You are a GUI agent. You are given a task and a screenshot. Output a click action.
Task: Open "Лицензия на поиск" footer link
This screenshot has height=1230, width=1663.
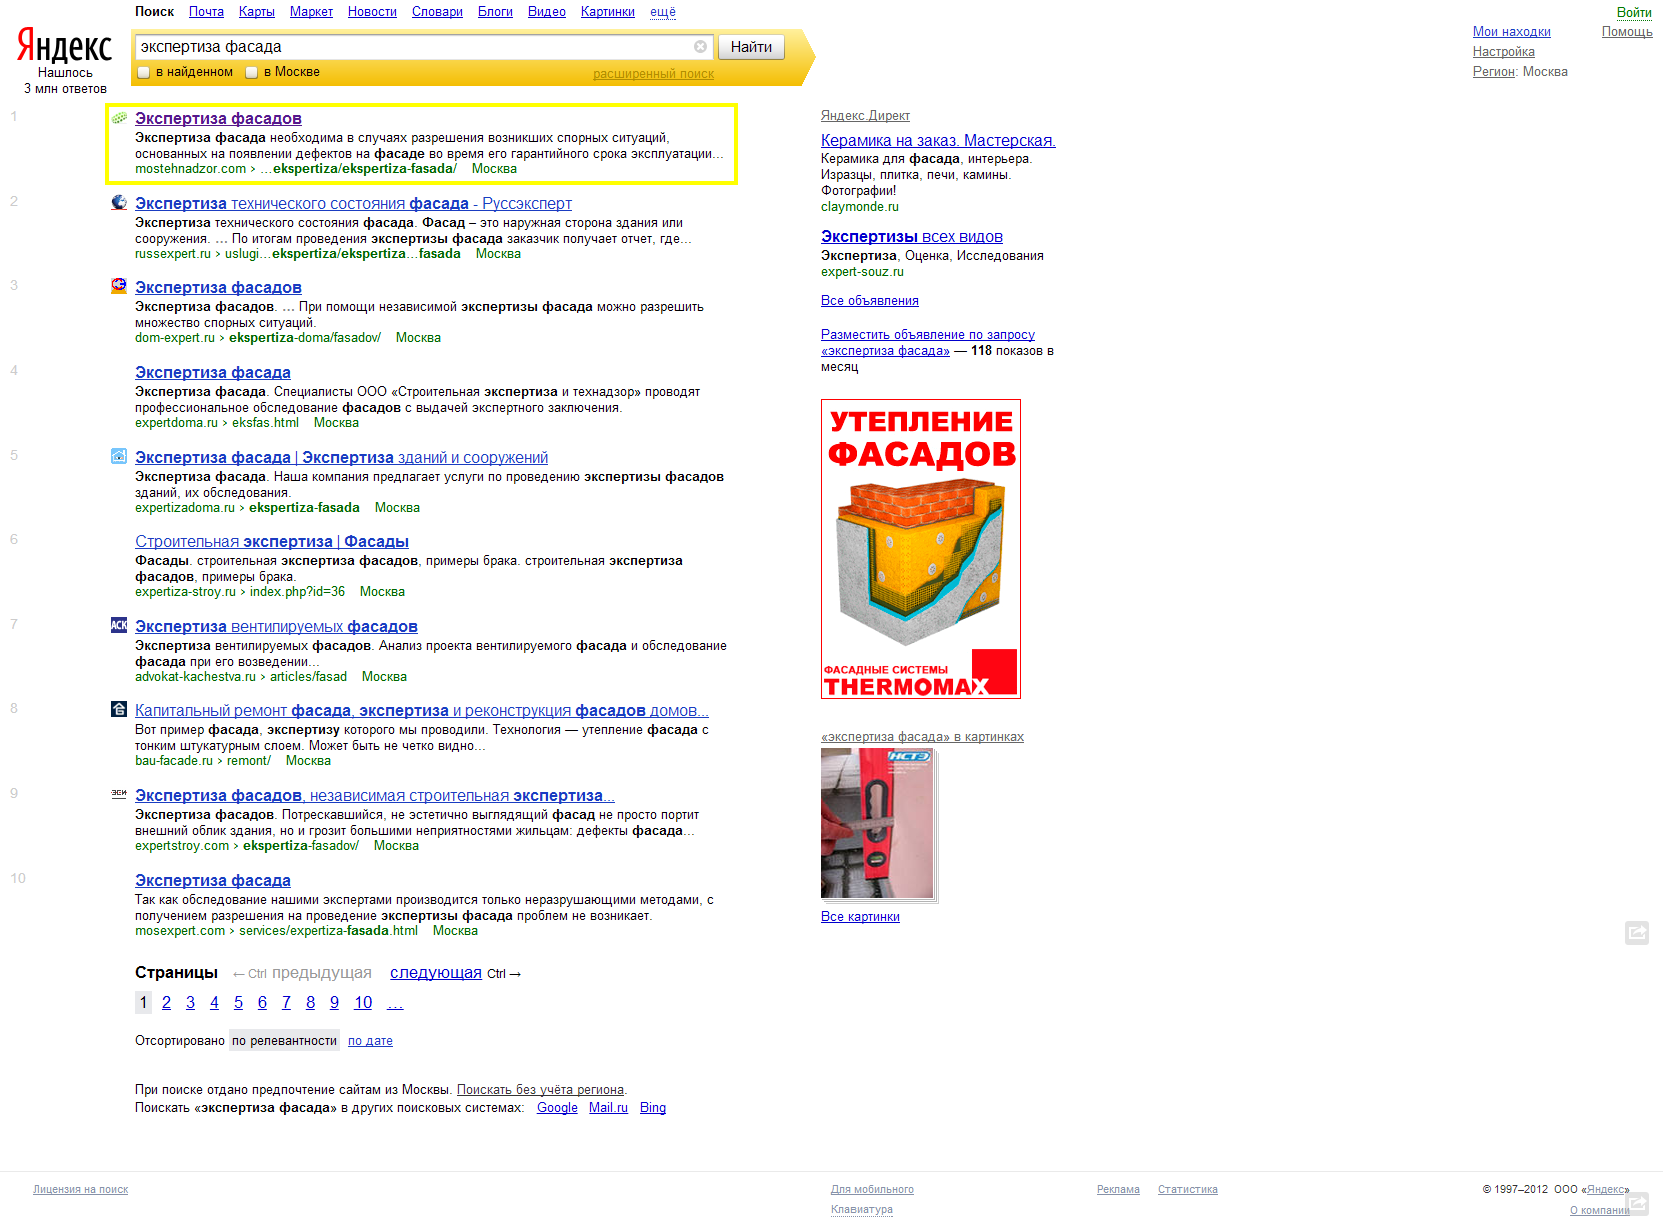pyautogui.click(x=80, y=1190)
